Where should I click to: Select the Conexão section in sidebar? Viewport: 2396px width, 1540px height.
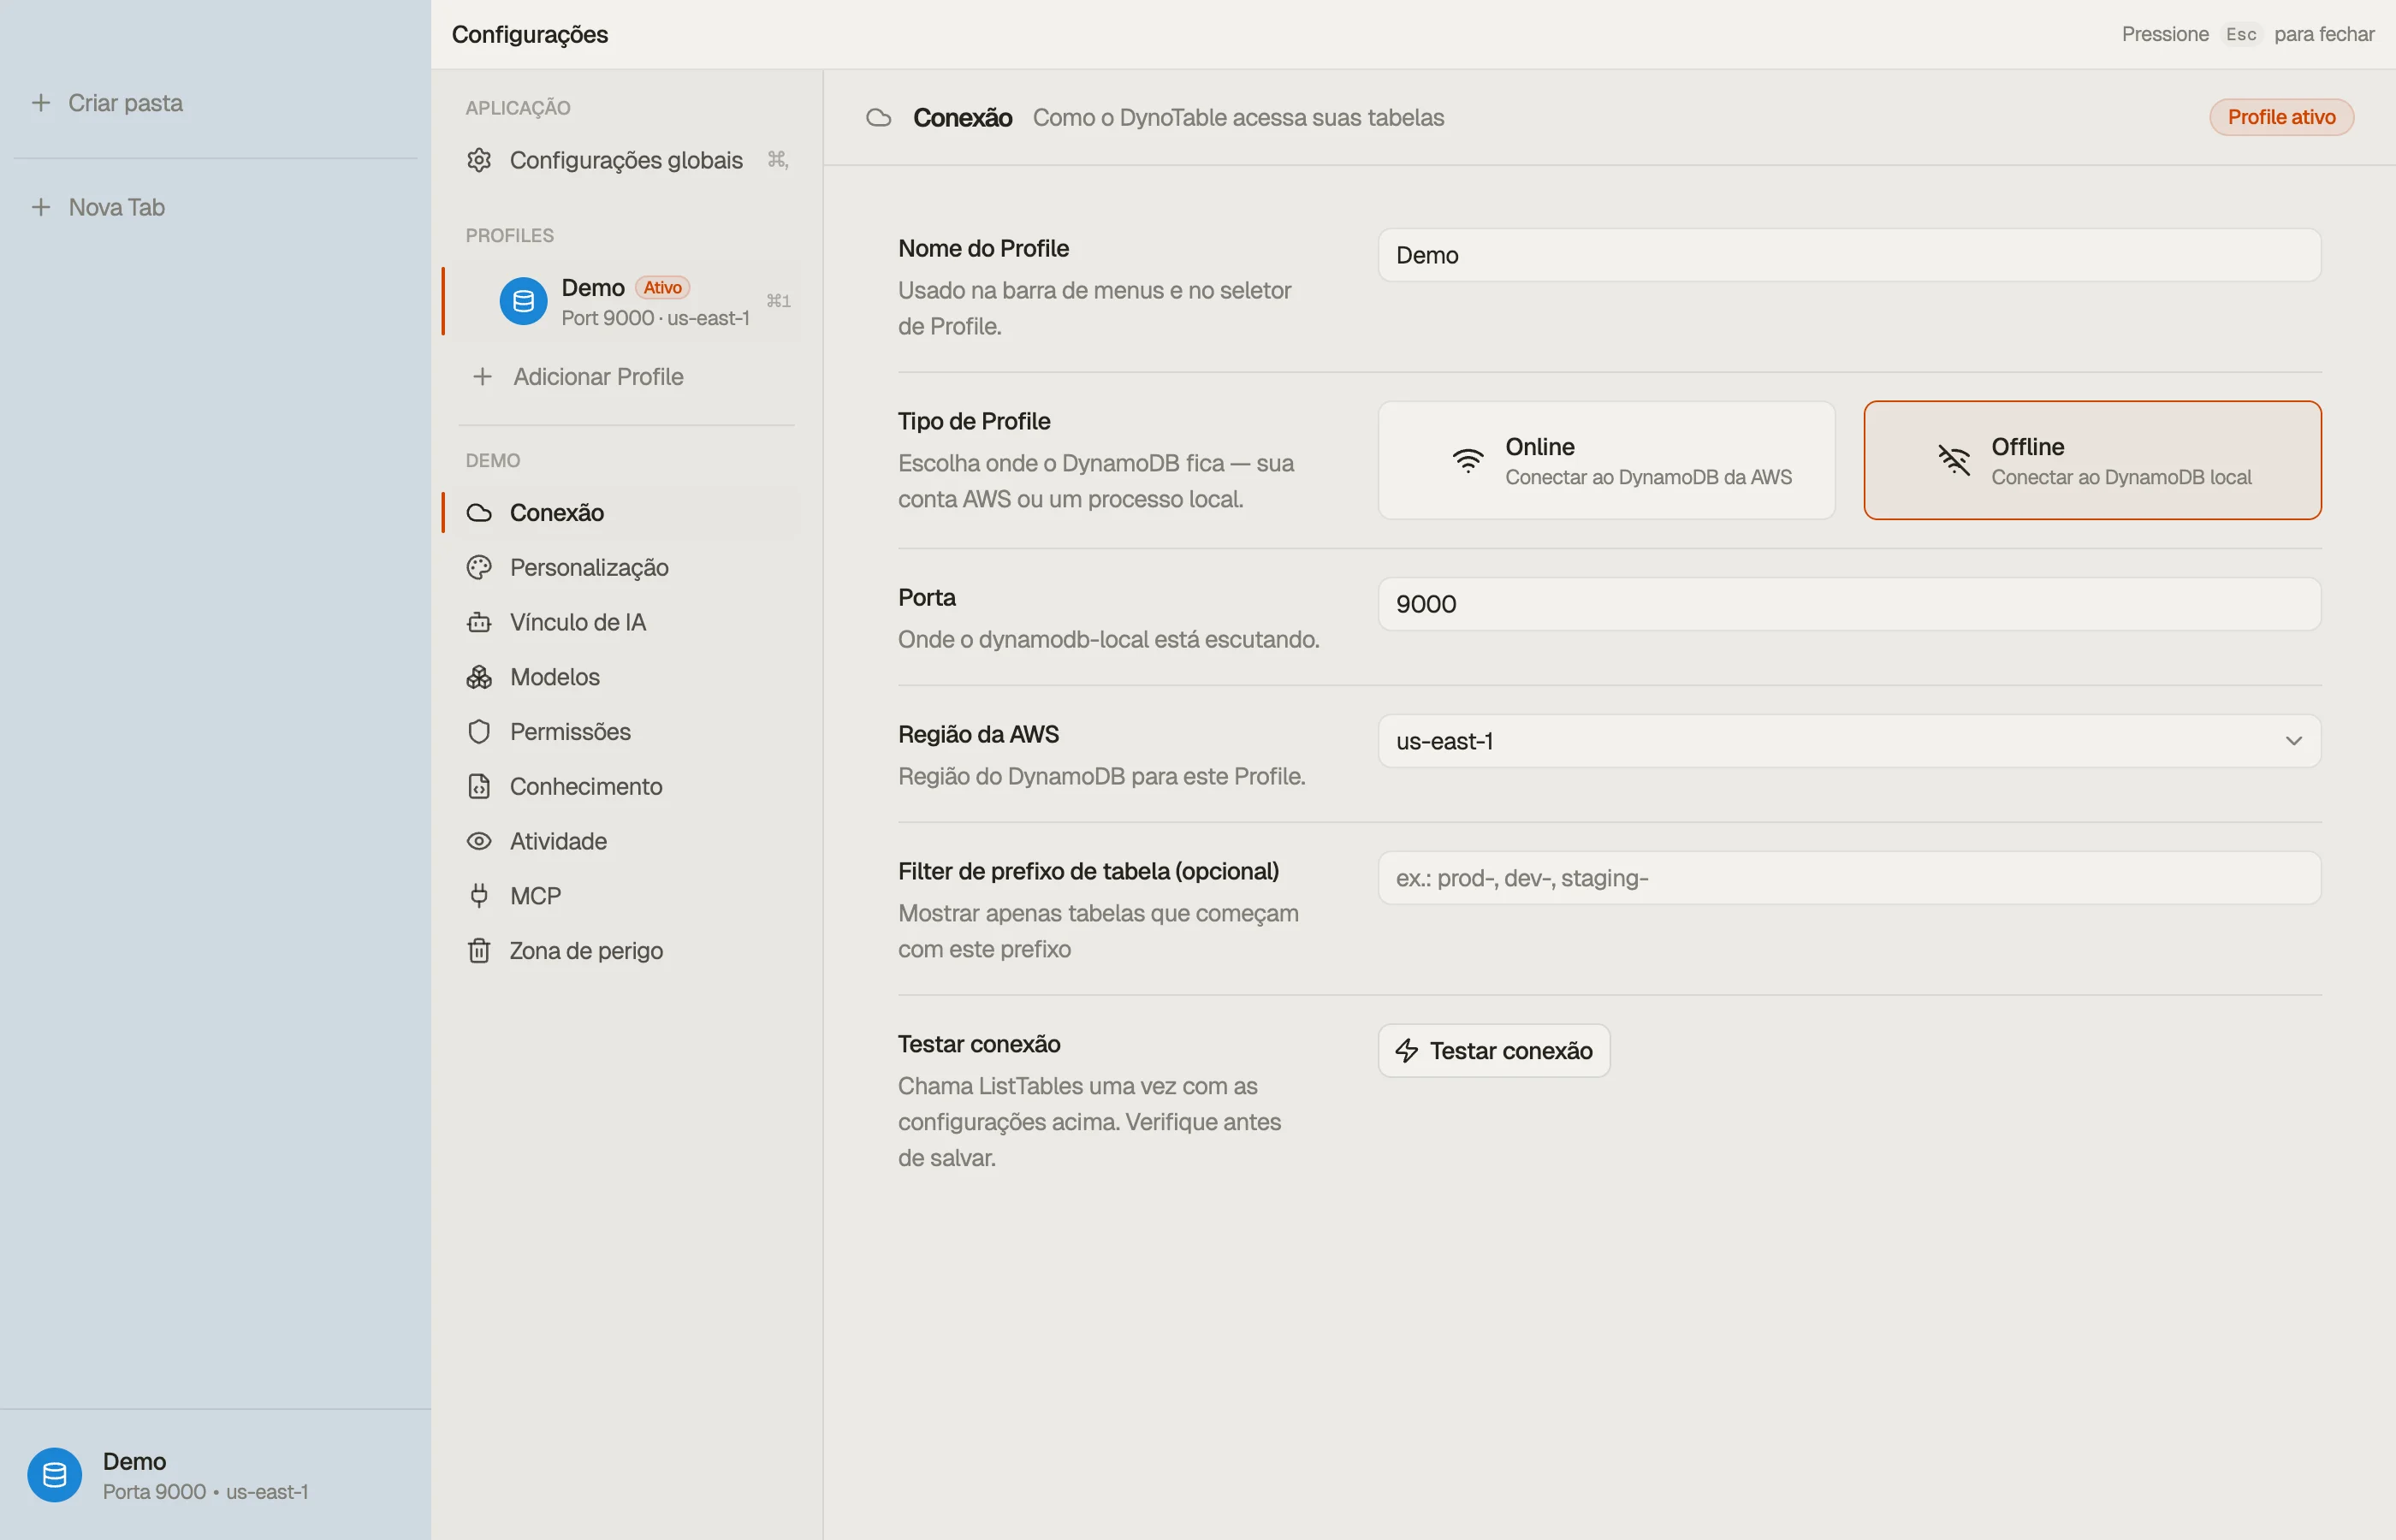[x=626, y=513]
